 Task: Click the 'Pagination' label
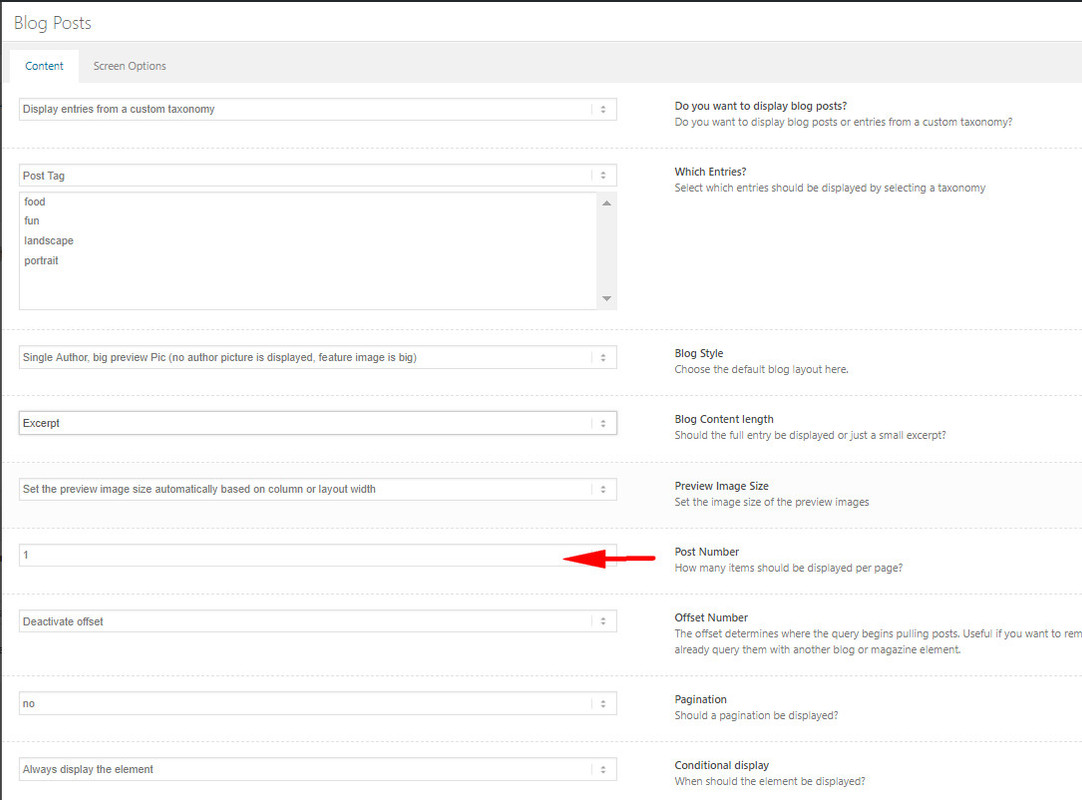[700, 699]
